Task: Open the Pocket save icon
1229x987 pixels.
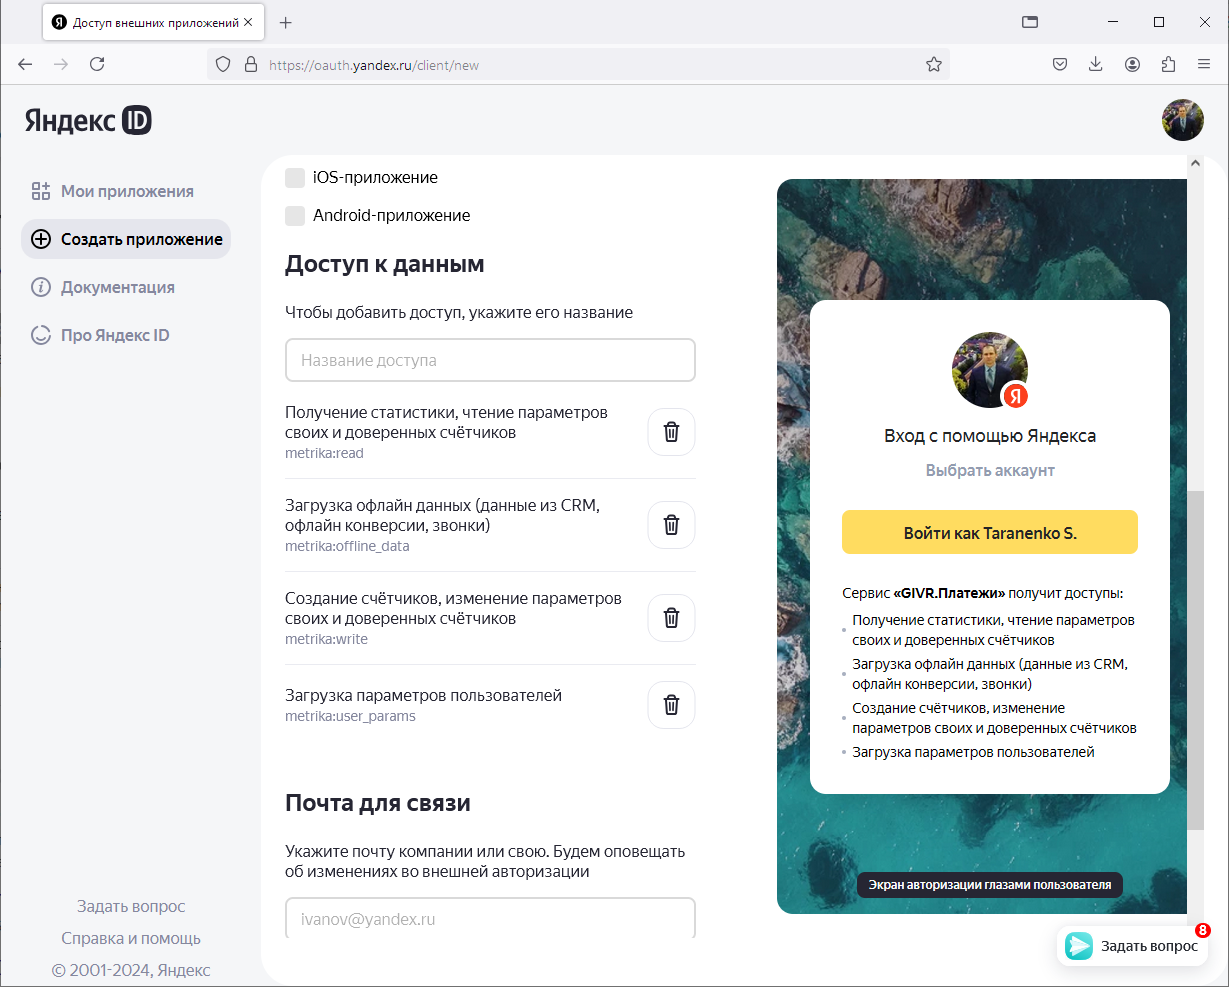Action: (x=1060, y=64)
